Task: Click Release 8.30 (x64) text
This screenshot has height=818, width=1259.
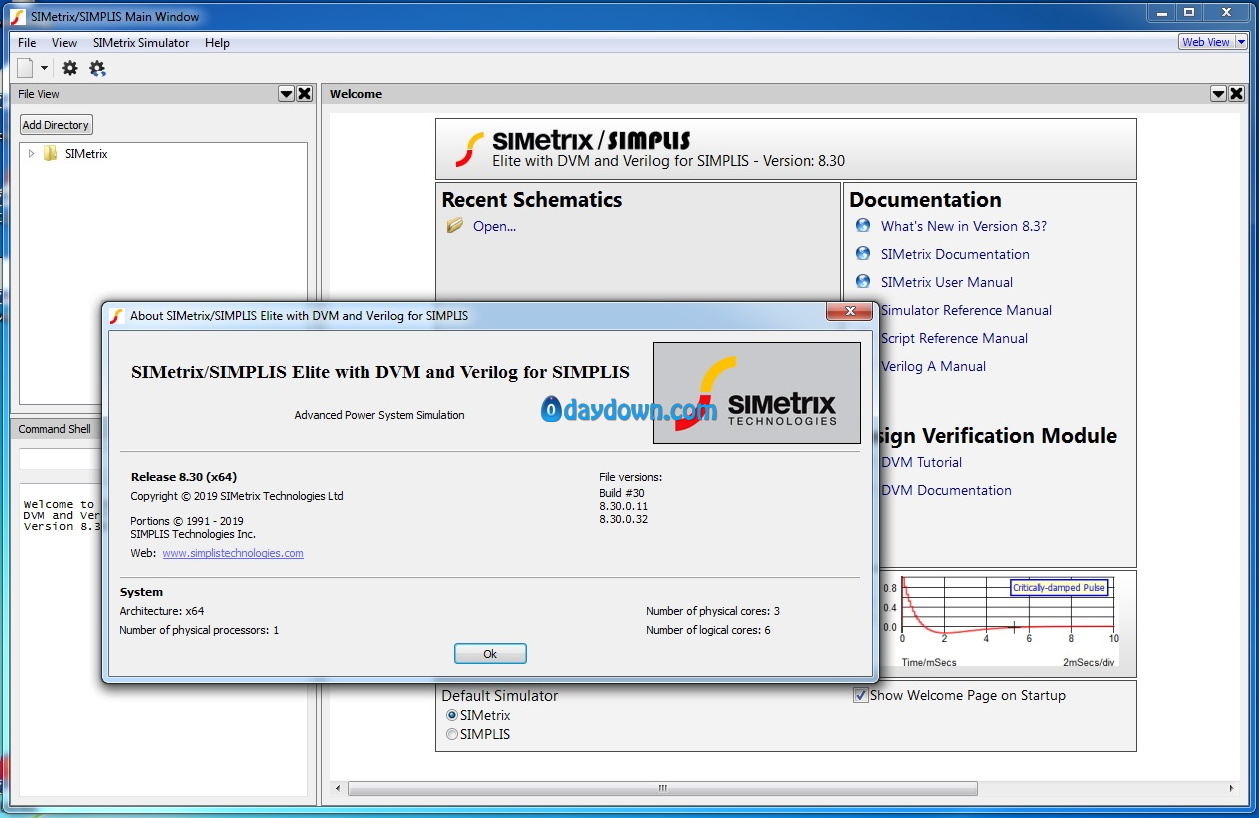Action: coord(184,477)
